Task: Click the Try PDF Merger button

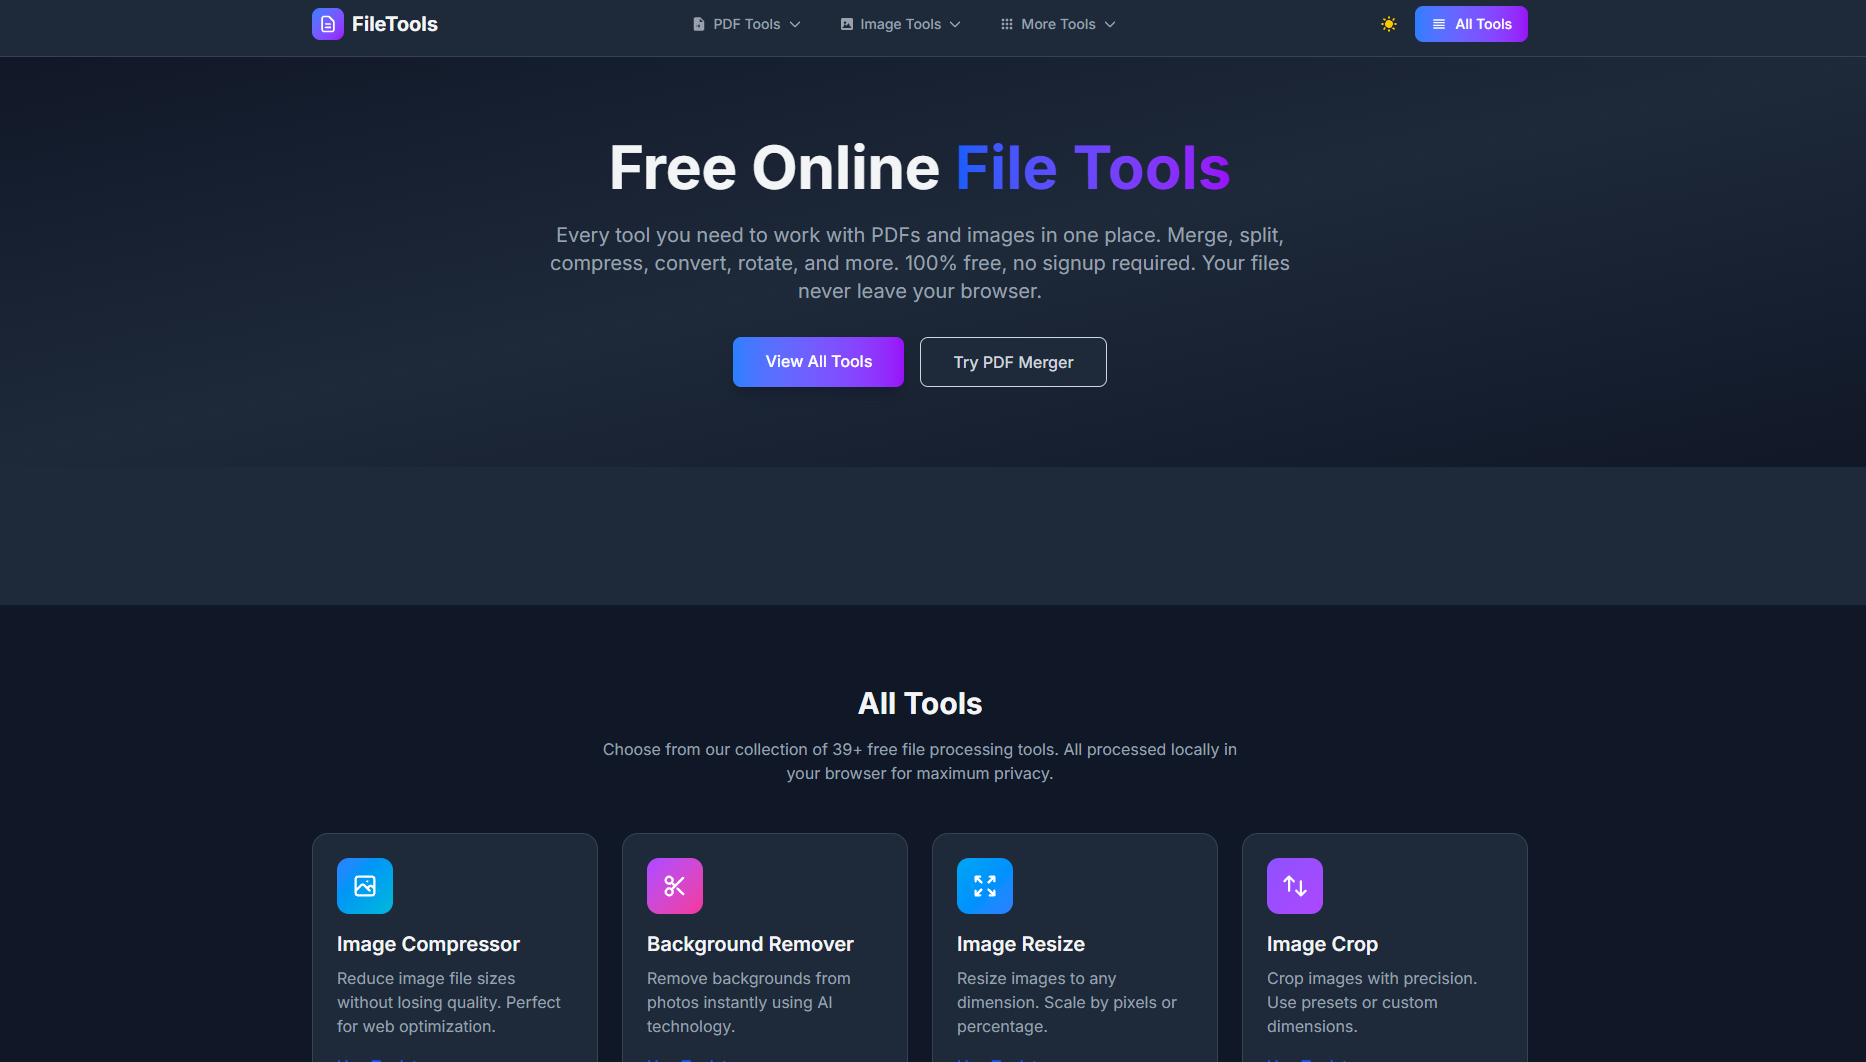Action: tap(1012, 361)
